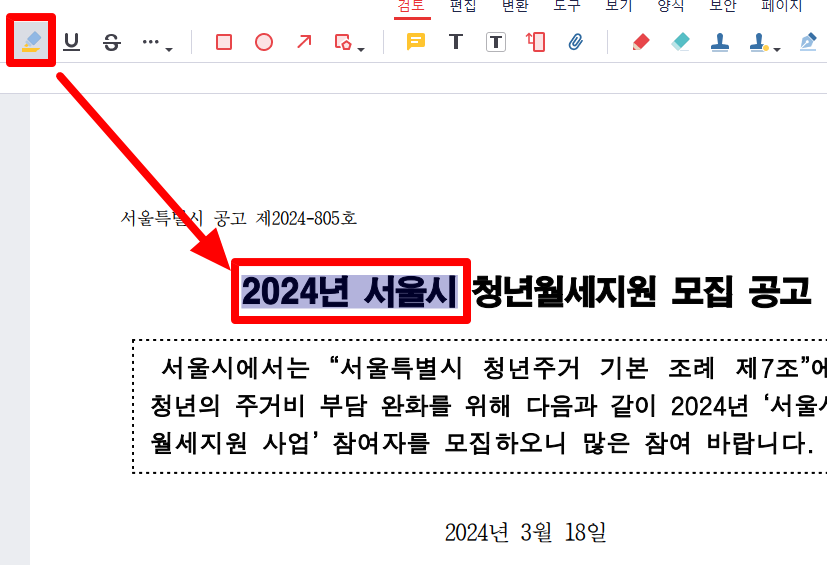Switch to the 편집 tab
827x565 pixels.
point(463,6)
